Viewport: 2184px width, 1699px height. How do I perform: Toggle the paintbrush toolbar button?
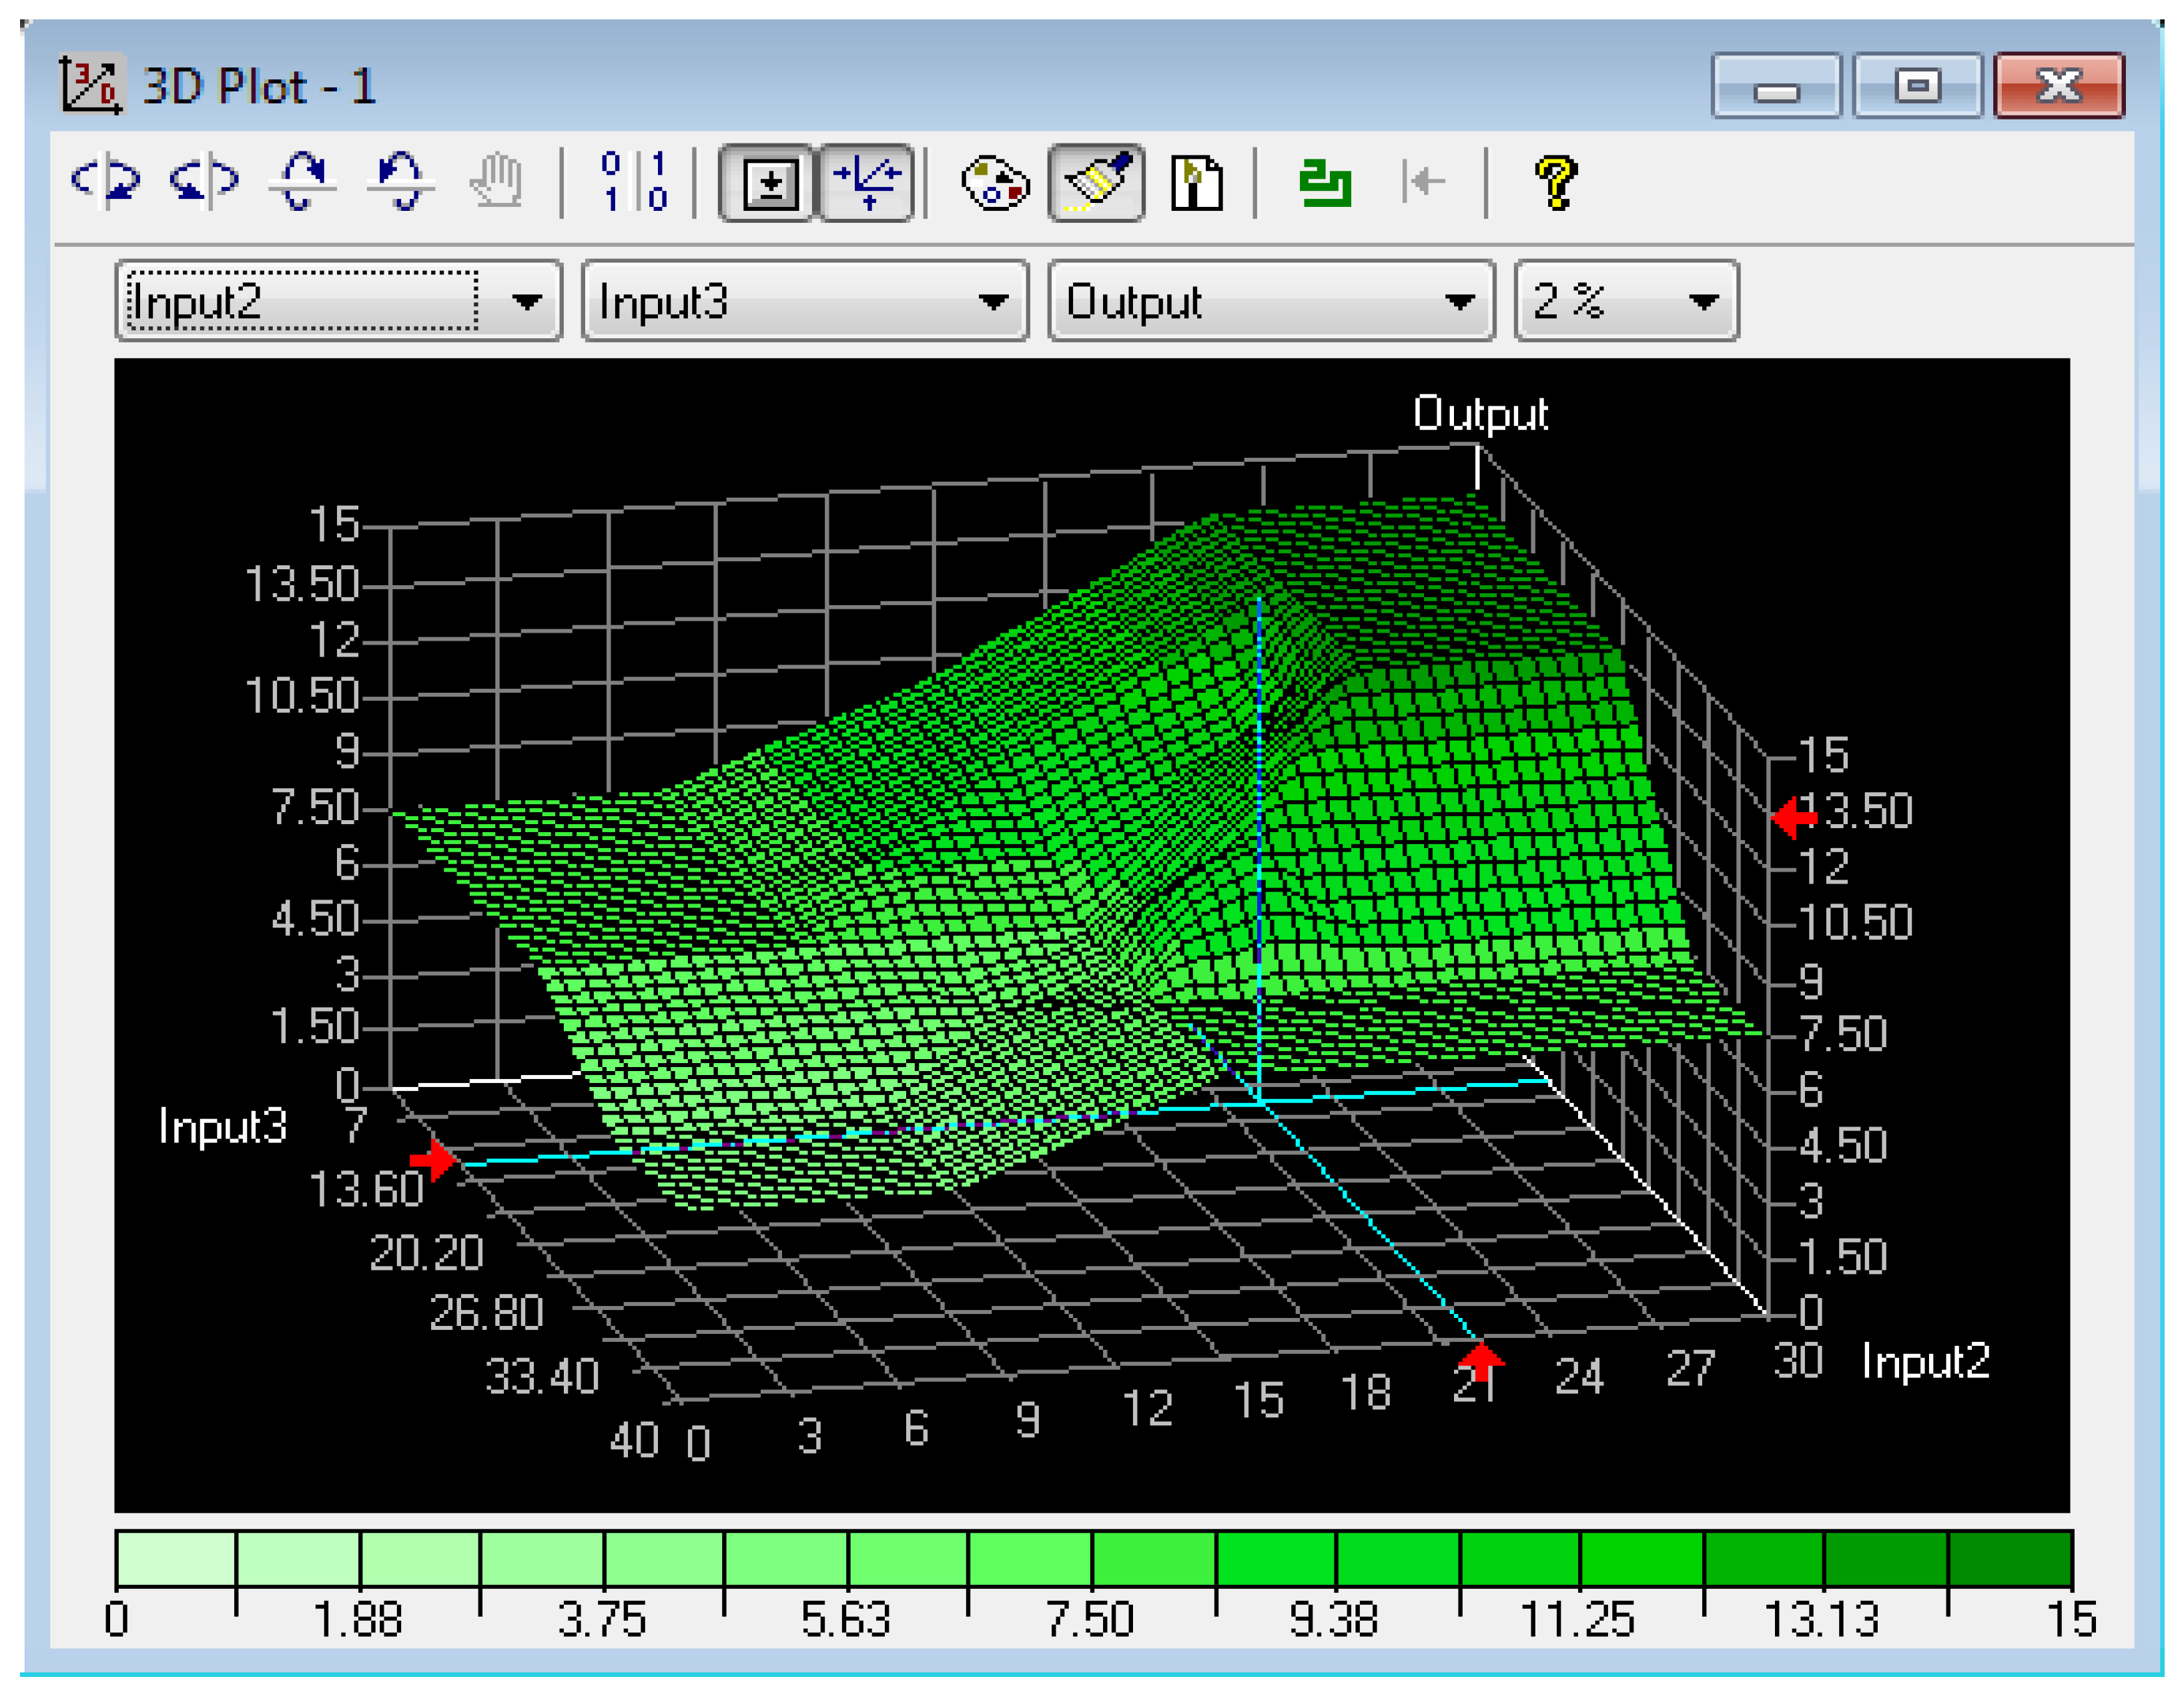coord(1097,183)
